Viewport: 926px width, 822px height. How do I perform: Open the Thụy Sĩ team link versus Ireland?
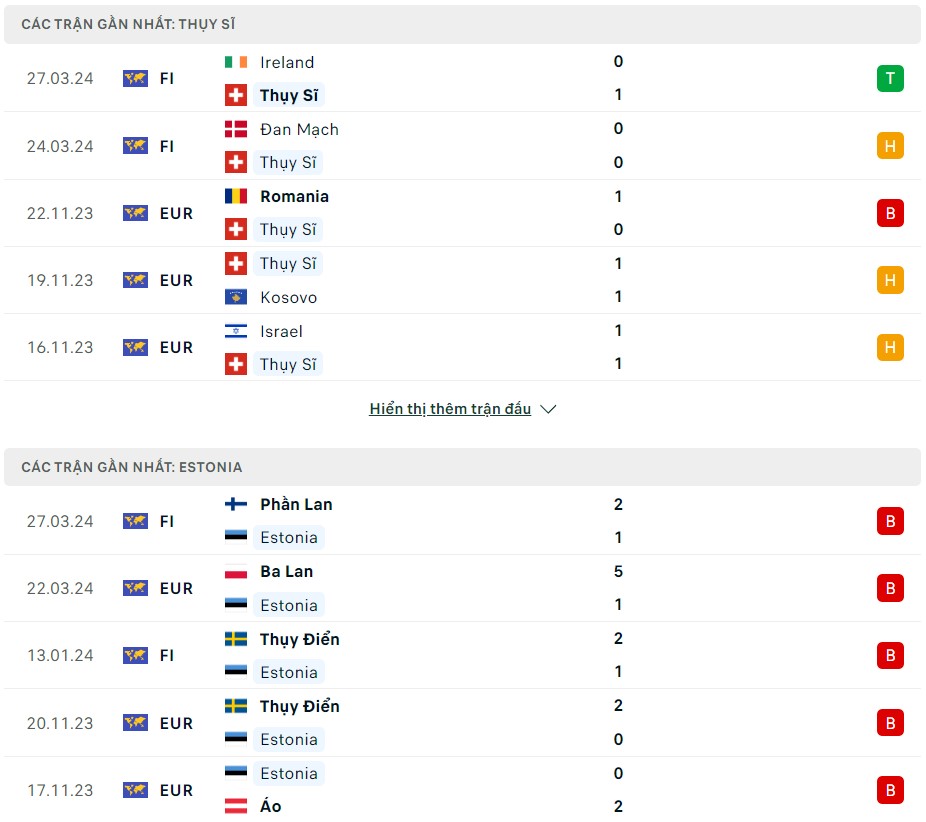pyautogui.click(x=288, y=95)
